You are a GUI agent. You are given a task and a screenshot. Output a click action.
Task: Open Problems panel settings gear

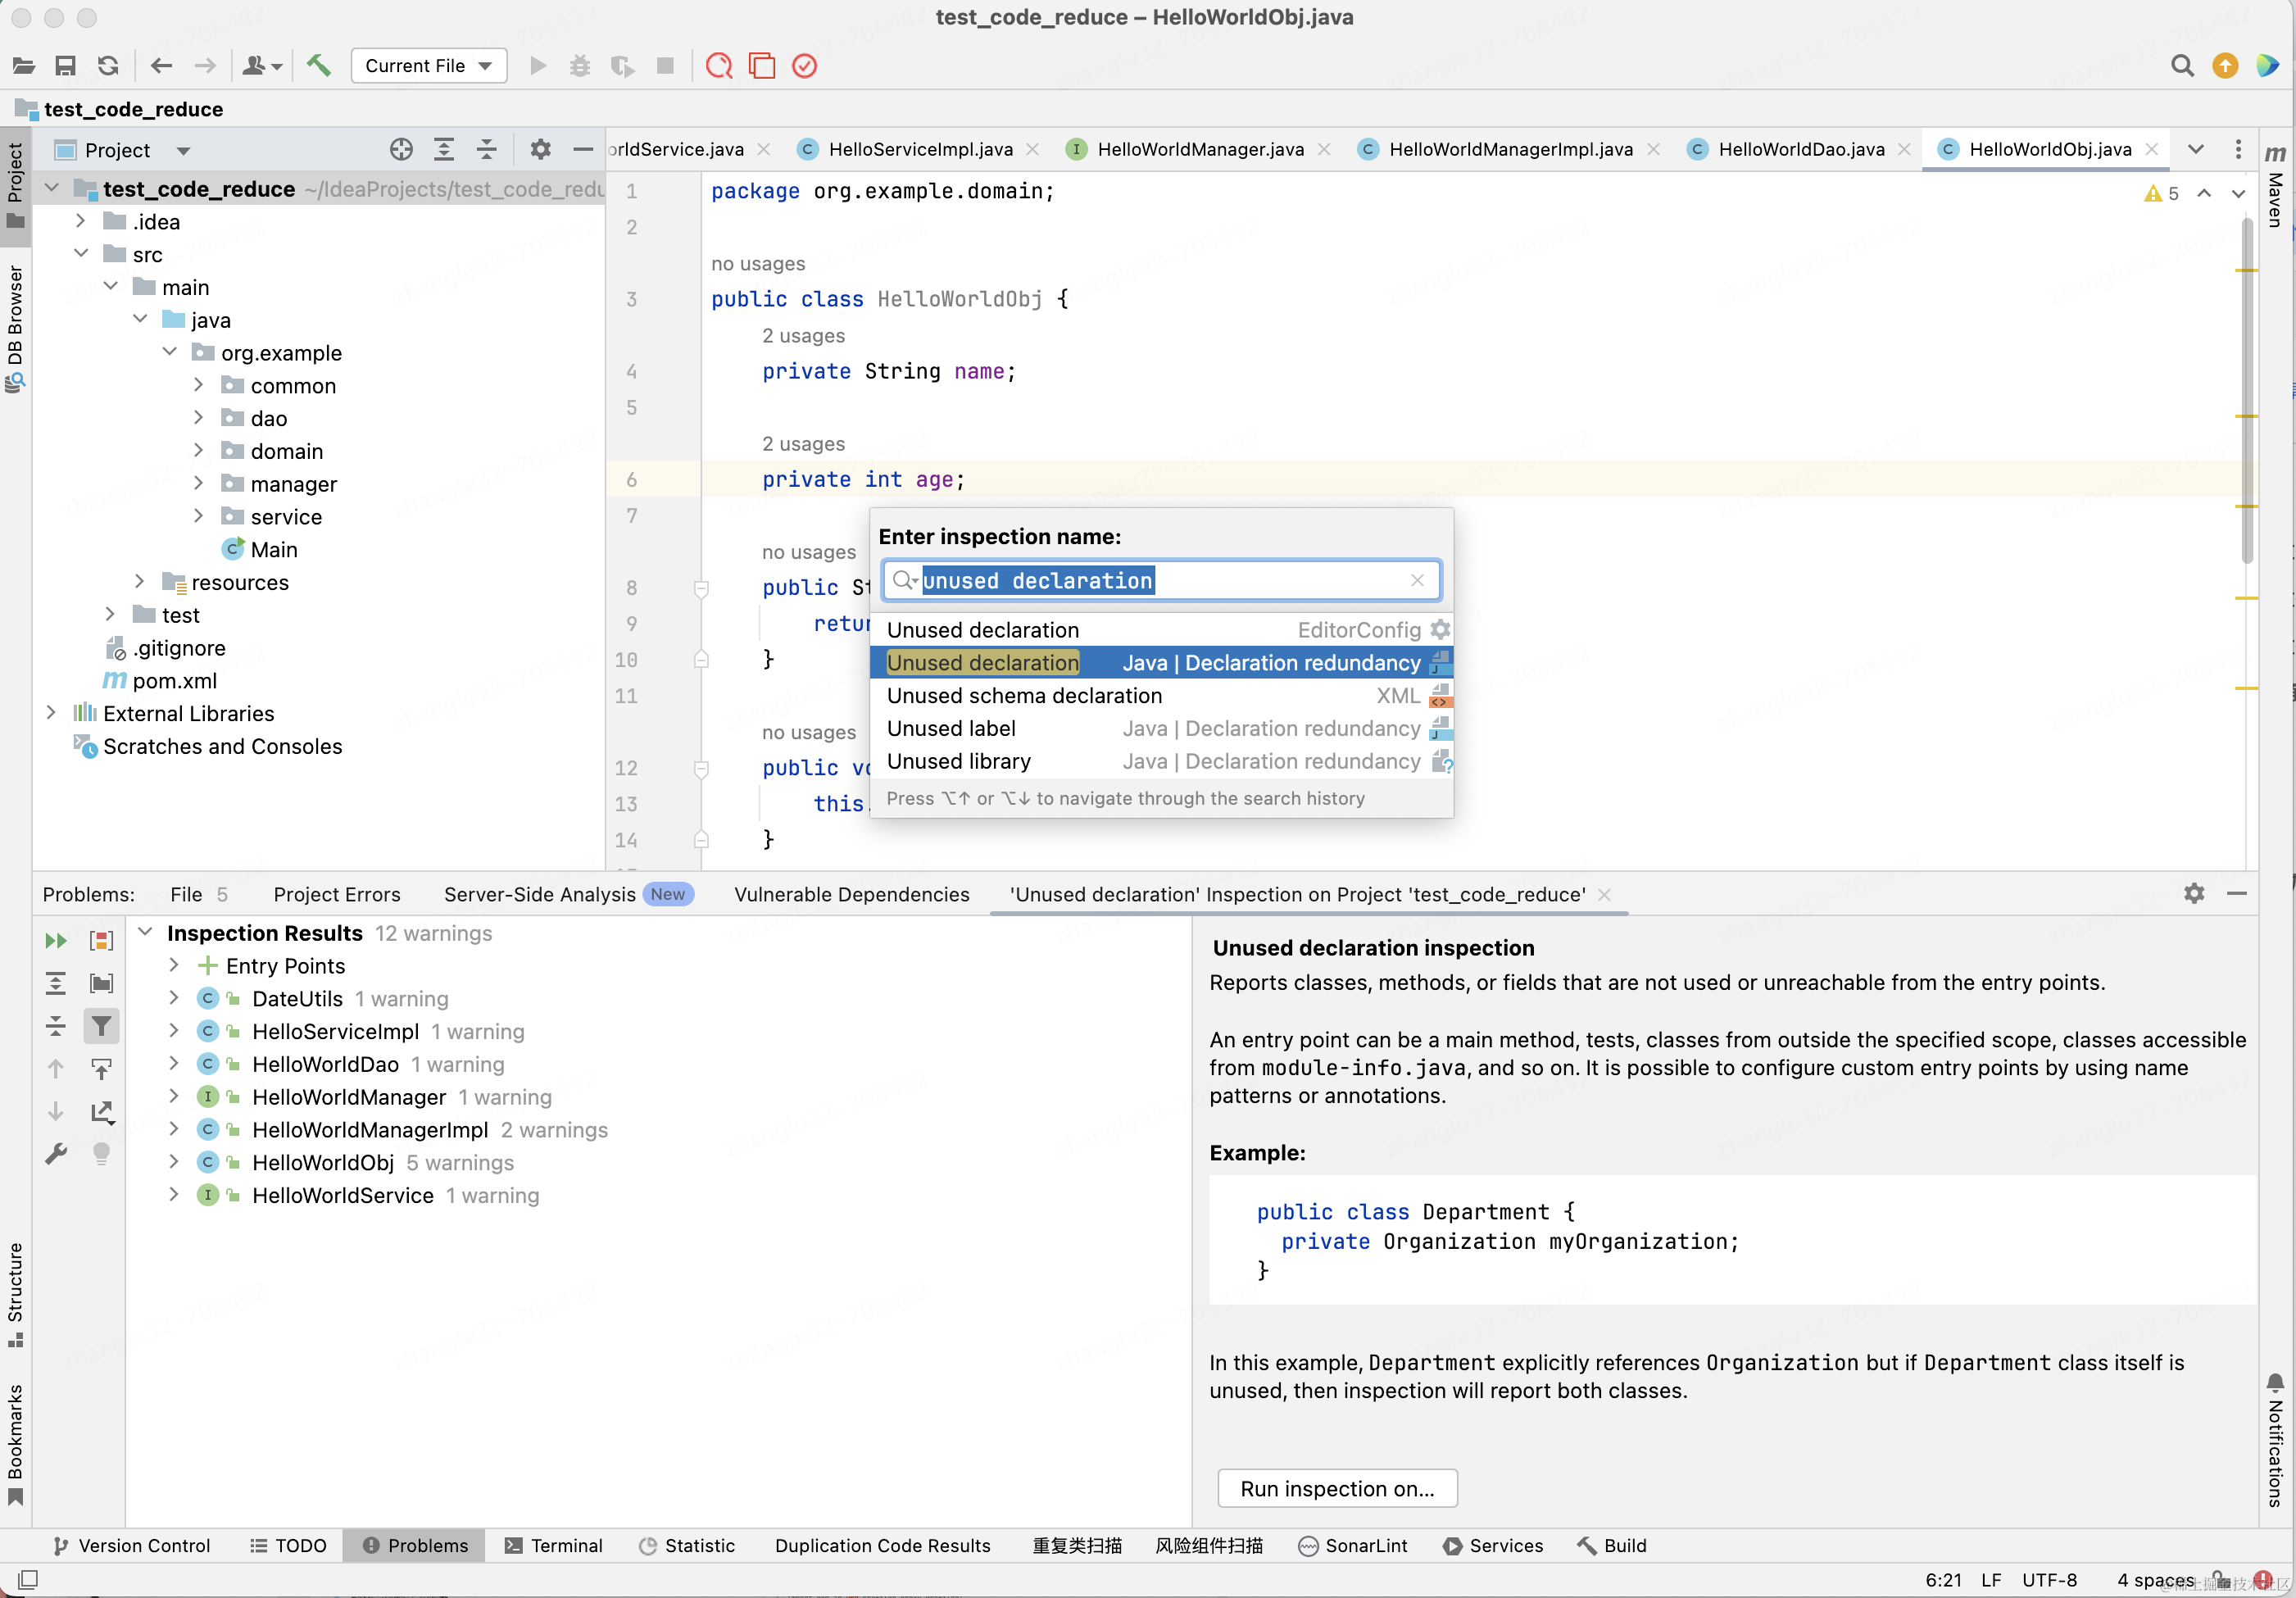2194,893
